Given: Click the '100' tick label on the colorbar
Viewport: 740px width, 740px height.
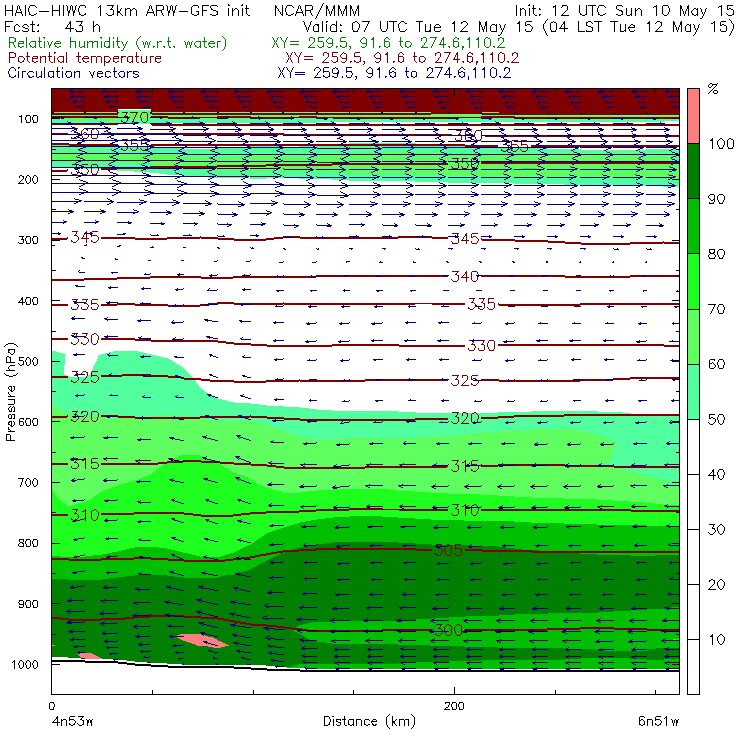Looking at the screenshot, I should pos(721,143).
